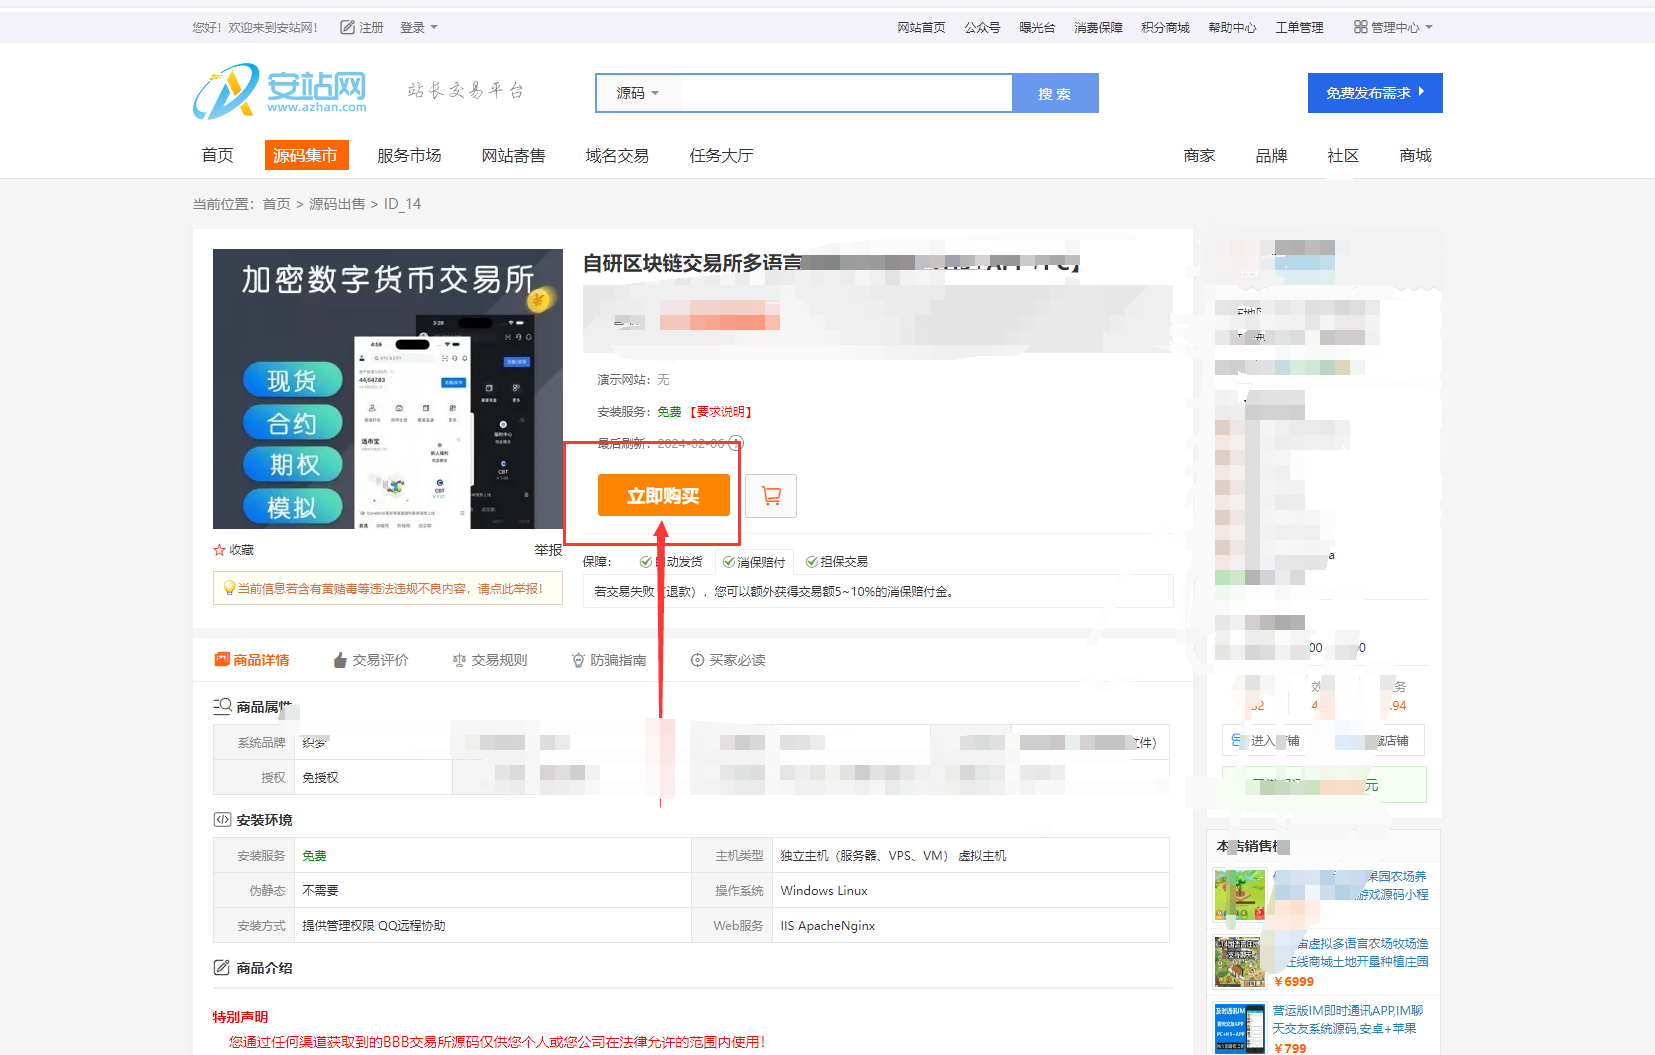Select the 源码集市 nav tab
Screen dimensions: 1655x1055
click(306, 155)
